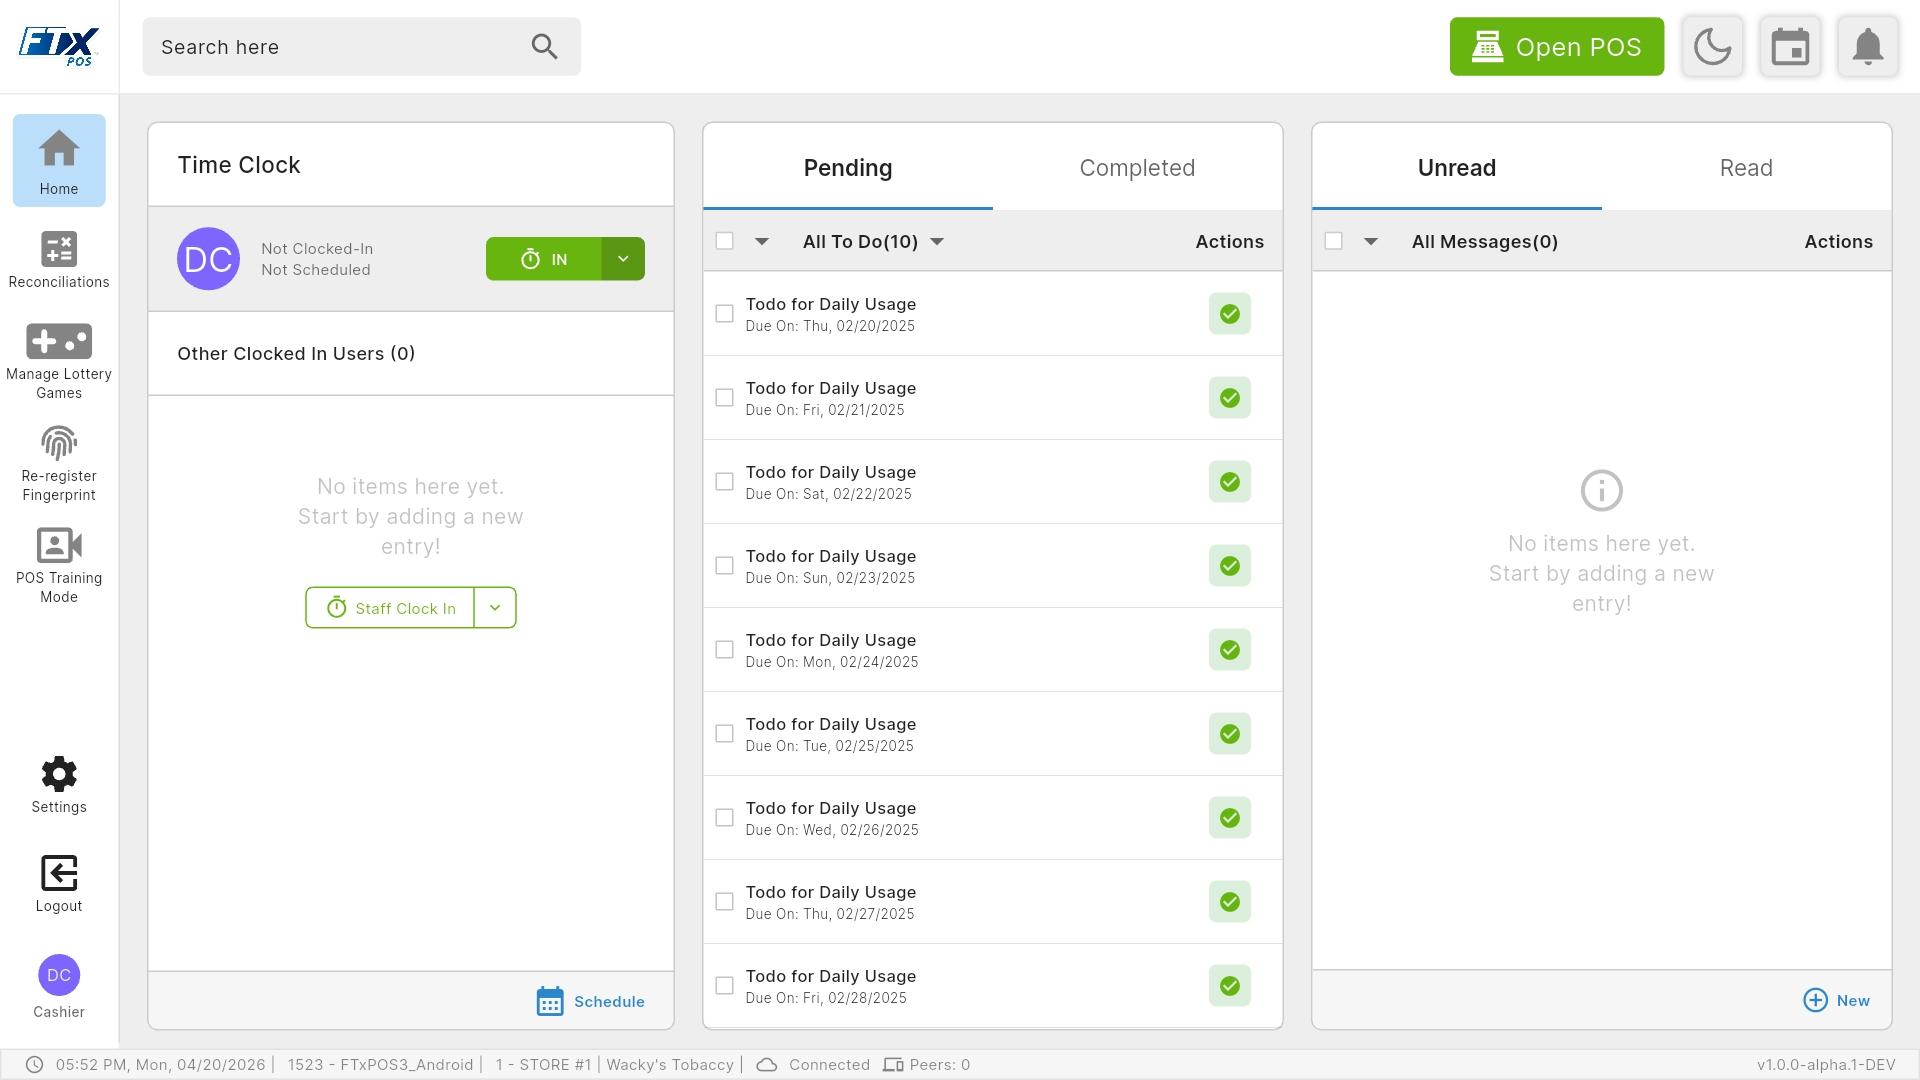Open the Home sidebar icon
Image resolution: width=1920 pixels, height=1080 pixels.
pos(59,160)
